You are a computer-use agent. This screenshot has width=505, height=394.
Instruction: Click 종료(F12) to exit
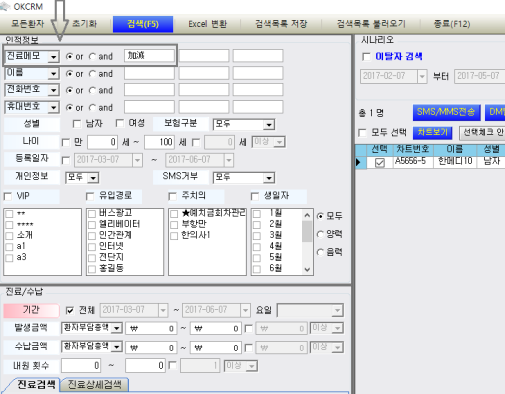[x=452, y=24]
